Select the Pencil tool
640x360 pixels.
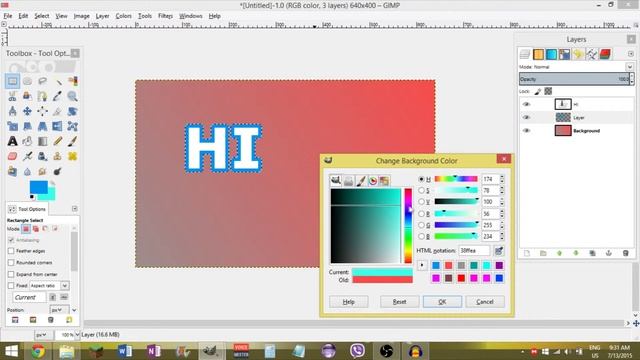(x=58, y=141)
